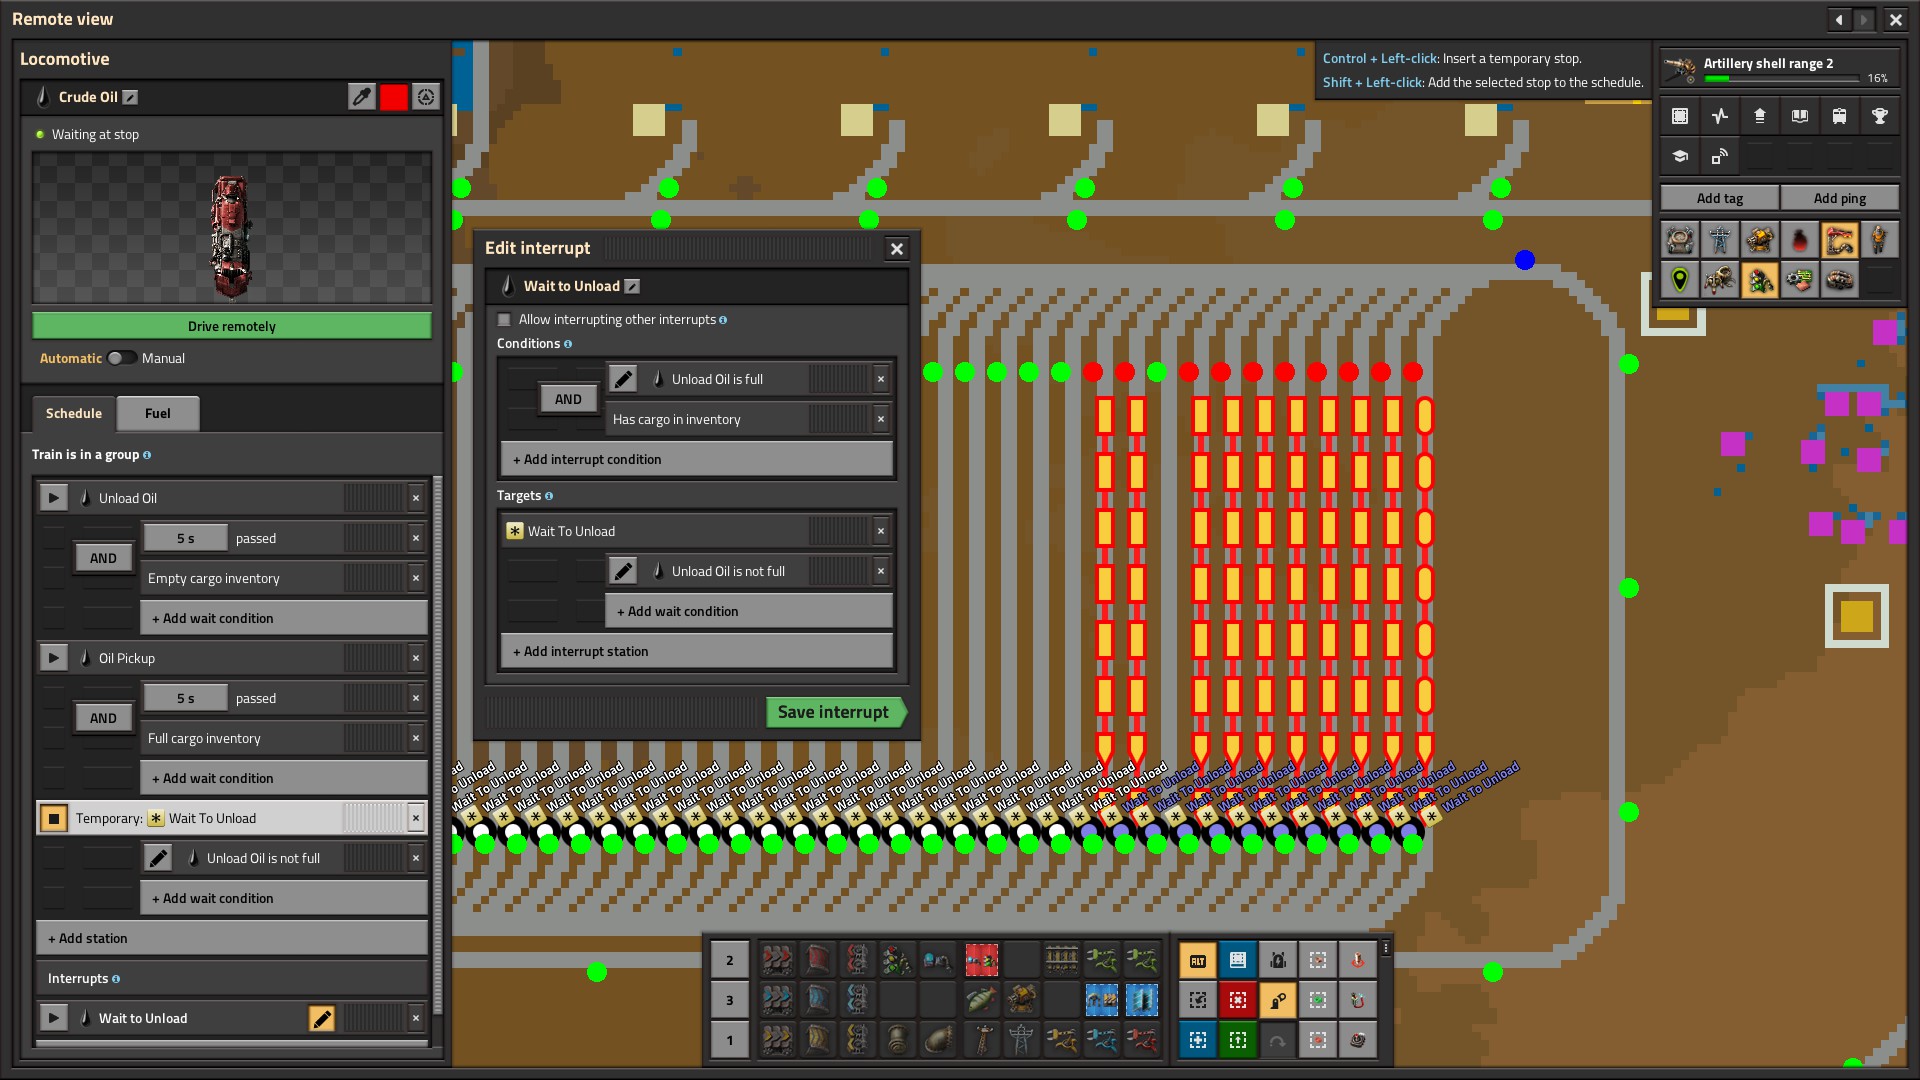Remove 'Has cargo in inventory' interrupt condition
Screen dimensions: 1920x1080
[x=881, y=419]
